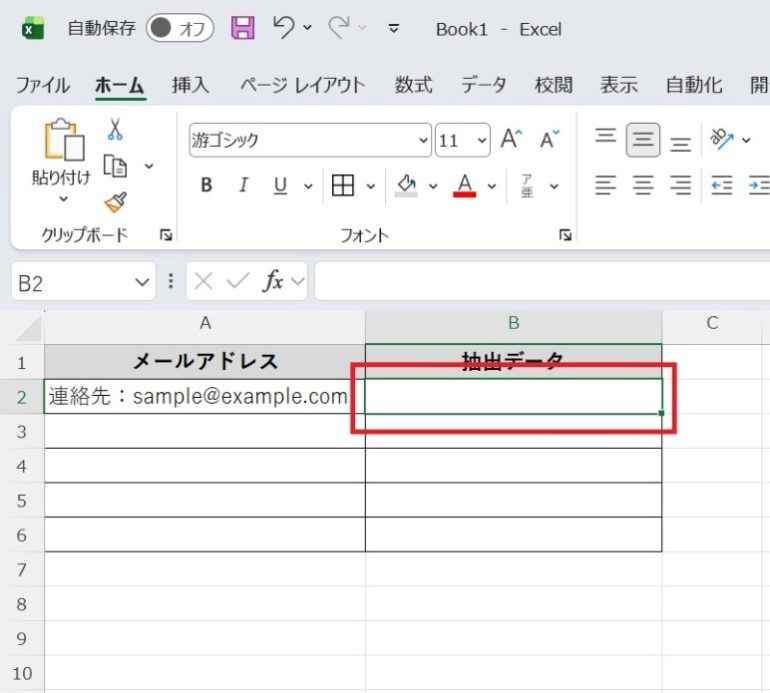This screenshot has width=770, height=693.
Task: Open the Underline style dropdown arrow
Action: (308, 186)
